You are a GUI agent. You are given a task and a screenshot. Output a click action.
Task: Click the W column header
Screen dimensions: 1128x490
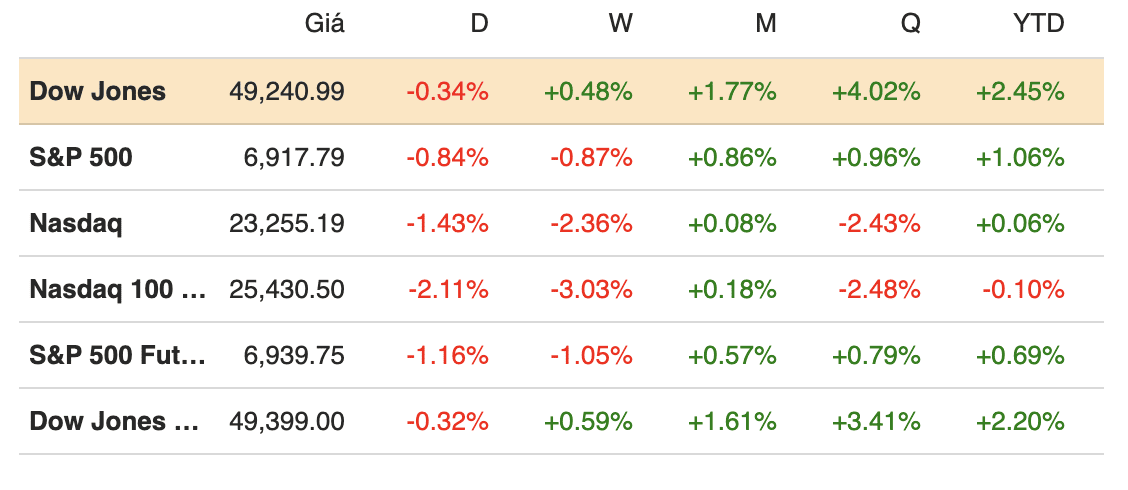[x=621, y=25]
